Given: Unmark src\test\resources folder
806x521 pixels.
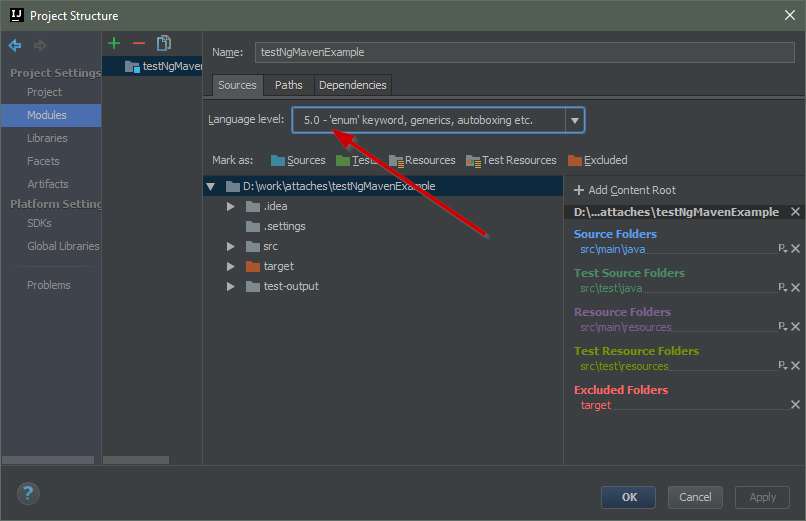Looking at the screenshot, I should pos(795,366).
